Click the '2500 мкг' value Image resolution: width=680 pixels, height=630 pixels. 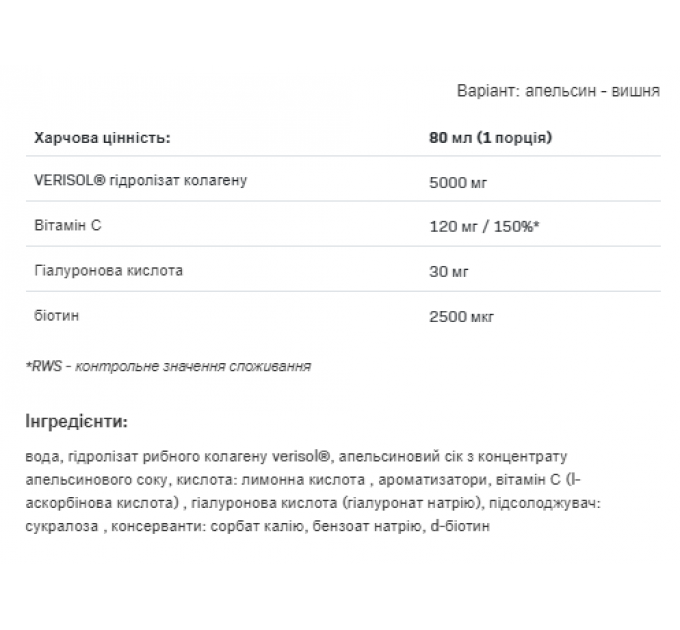[x=461, y=317]
